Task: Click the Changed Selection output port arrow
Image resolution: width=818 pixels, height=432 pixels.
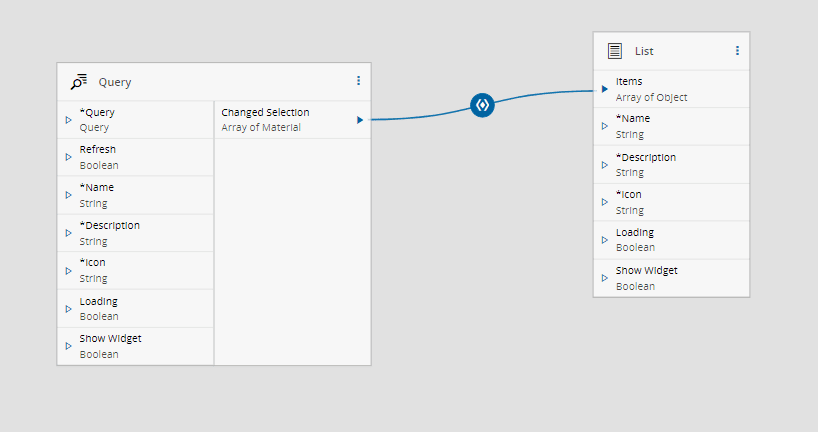Action: (360, 120)
